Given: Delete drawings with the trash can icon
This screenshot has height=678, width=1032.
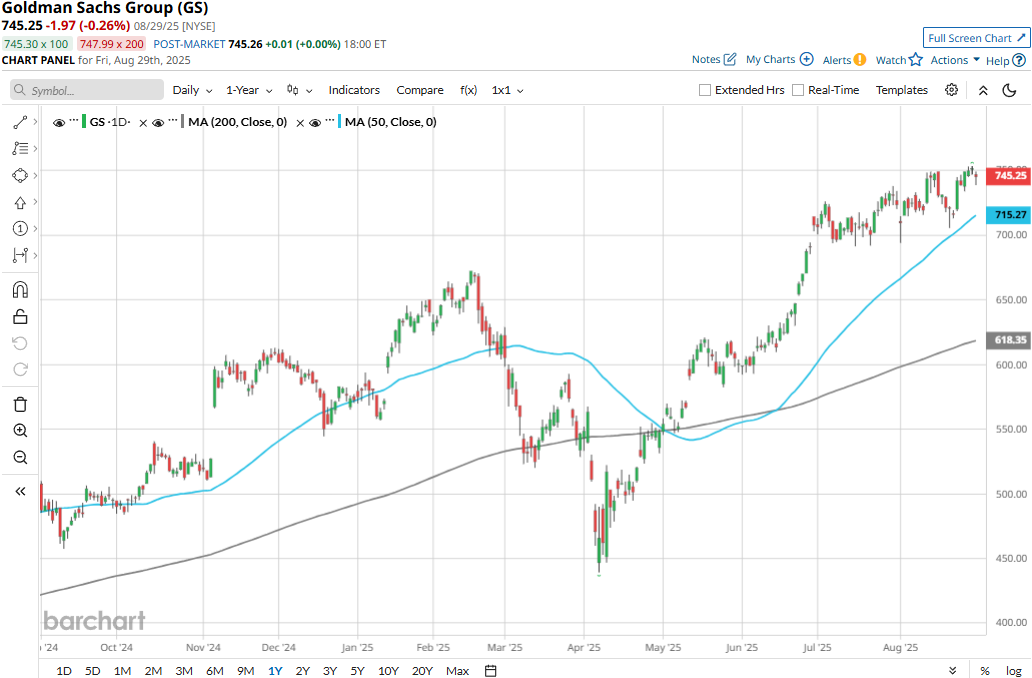Looking at the screenshot, I should click(x=20, y=404).
